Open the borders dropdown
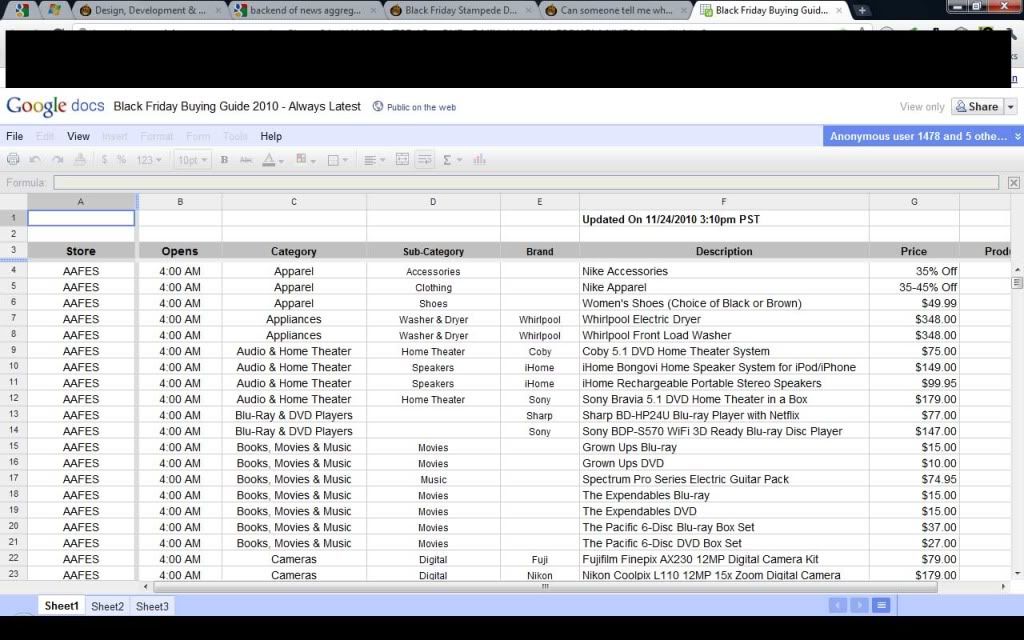The height and width of the screenshot is (640, 1024). click(x=337, y=159)
